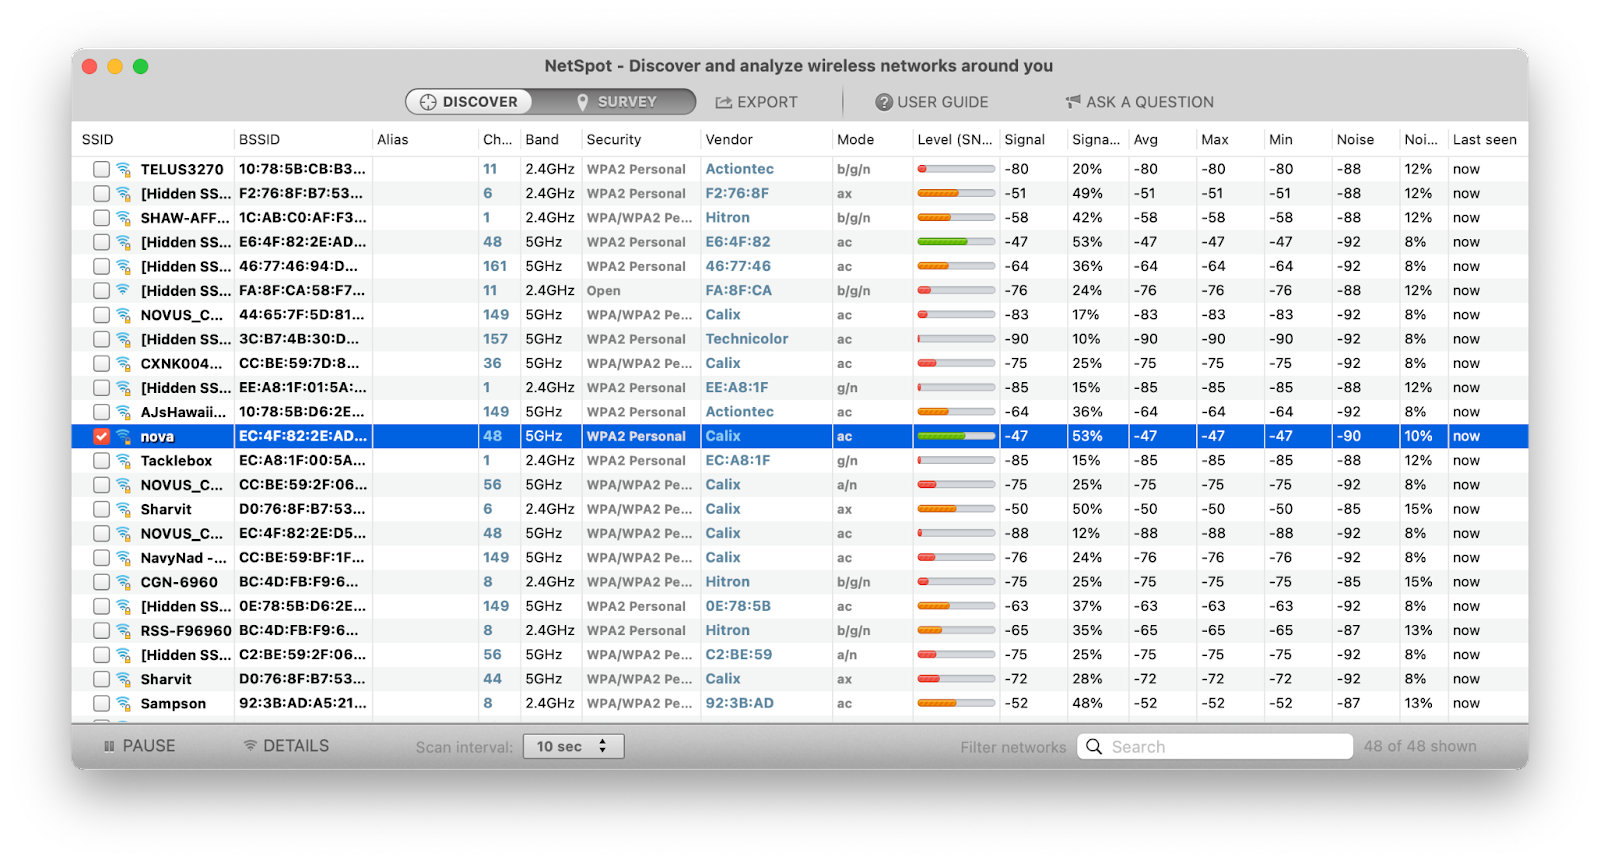The image size is (1600, 864).
Task: Click Ask a Question
Action: coord(1139,102)
